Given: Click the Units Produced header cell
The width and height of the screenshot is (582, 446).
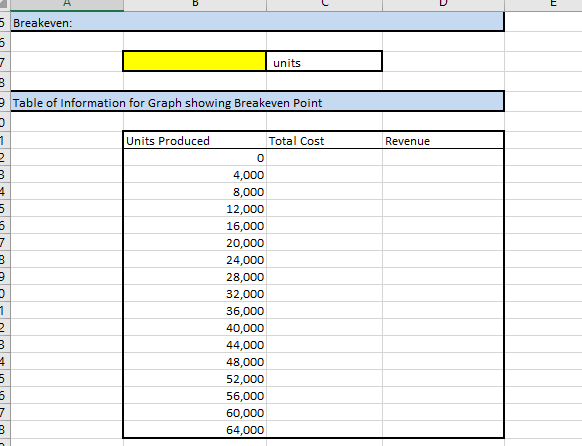Looking at the screenshot, I should click(x=195, y=141).
